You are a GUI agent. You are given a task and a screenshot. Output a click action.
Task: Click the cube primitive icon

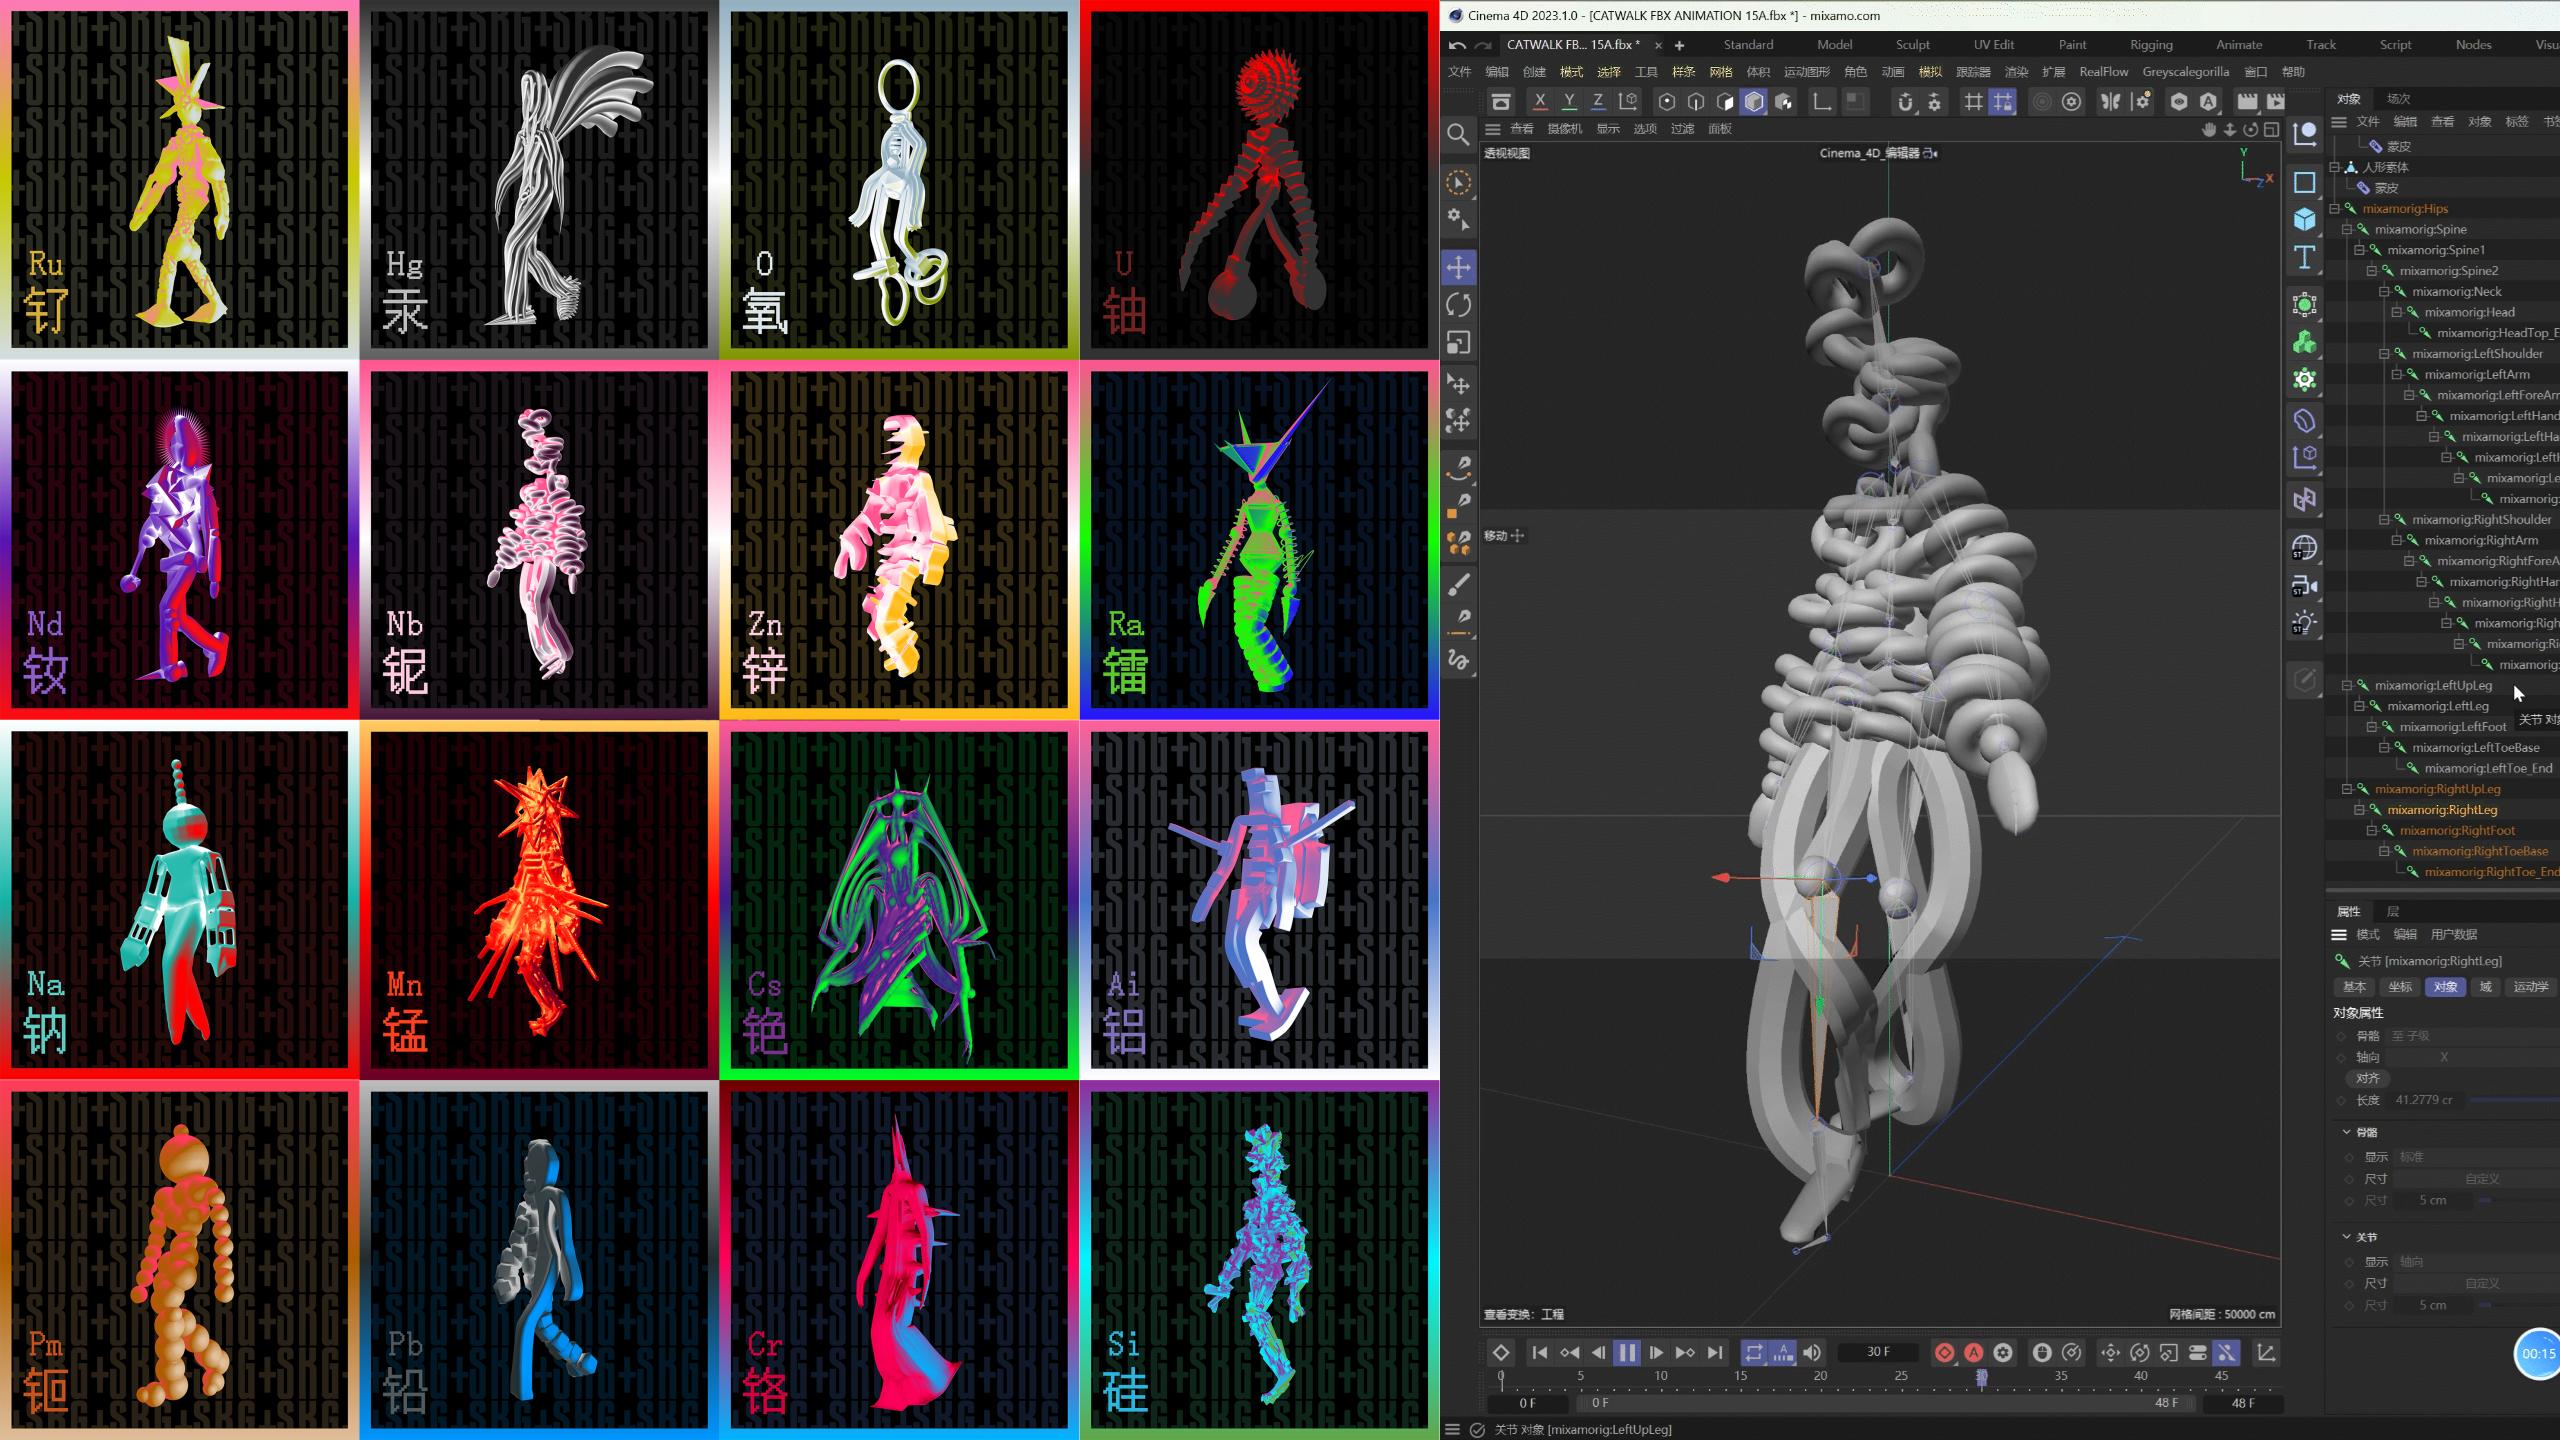click(2305, 219)
